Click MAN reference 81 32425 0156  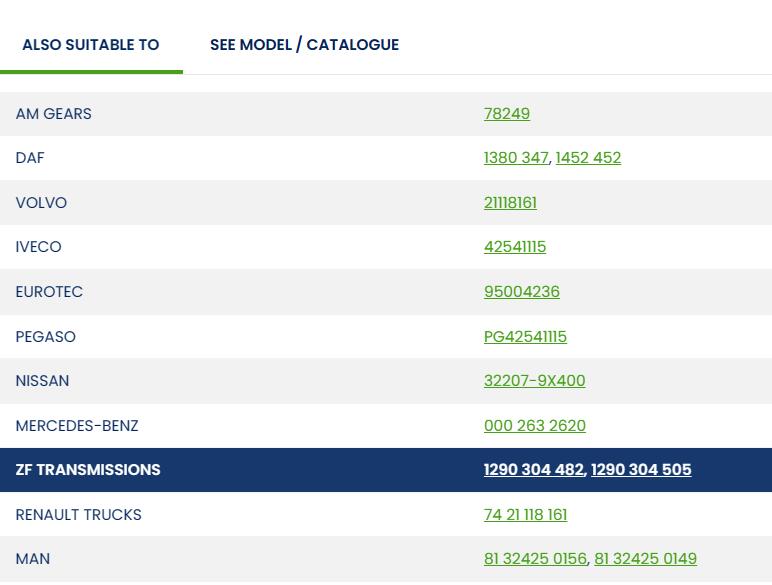535,559
